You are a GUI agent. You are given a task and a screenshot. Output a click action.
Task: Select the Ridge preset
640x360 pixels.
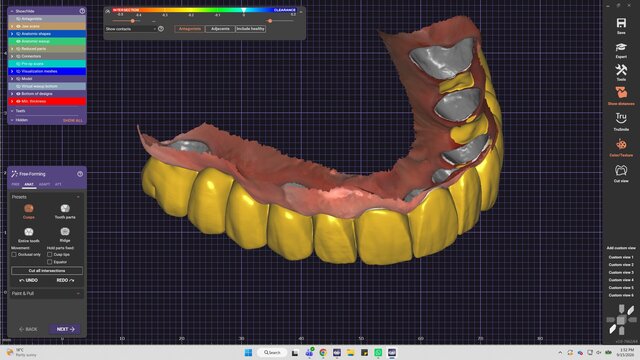(x=65, y=232)
